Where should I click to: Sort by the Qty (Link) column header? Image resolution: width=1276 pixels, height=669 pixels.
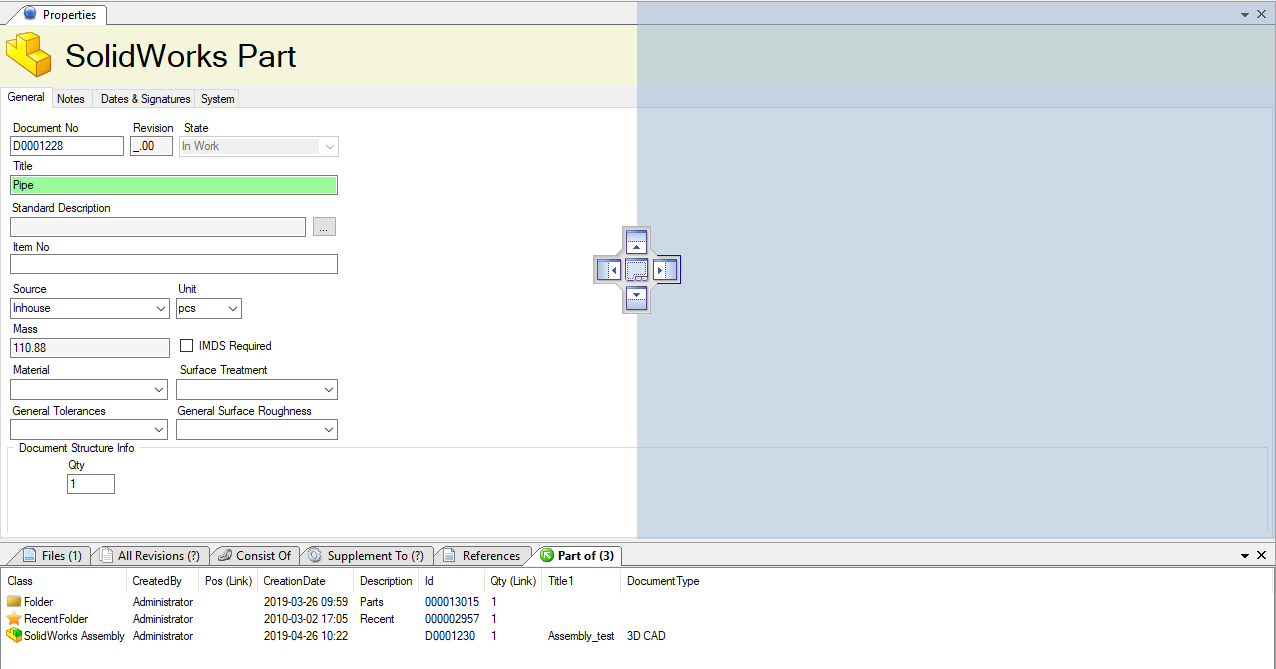[x=513, y=581]
